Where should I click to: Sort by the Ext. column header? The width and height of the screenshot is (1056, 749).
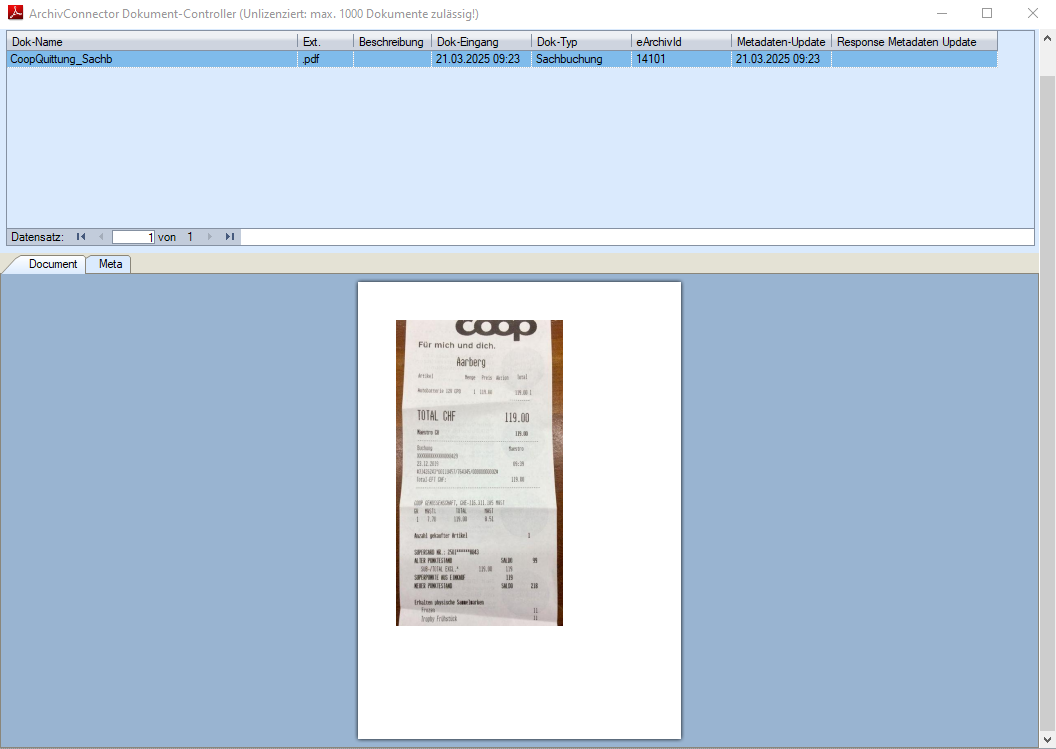(x=326, y=42)
